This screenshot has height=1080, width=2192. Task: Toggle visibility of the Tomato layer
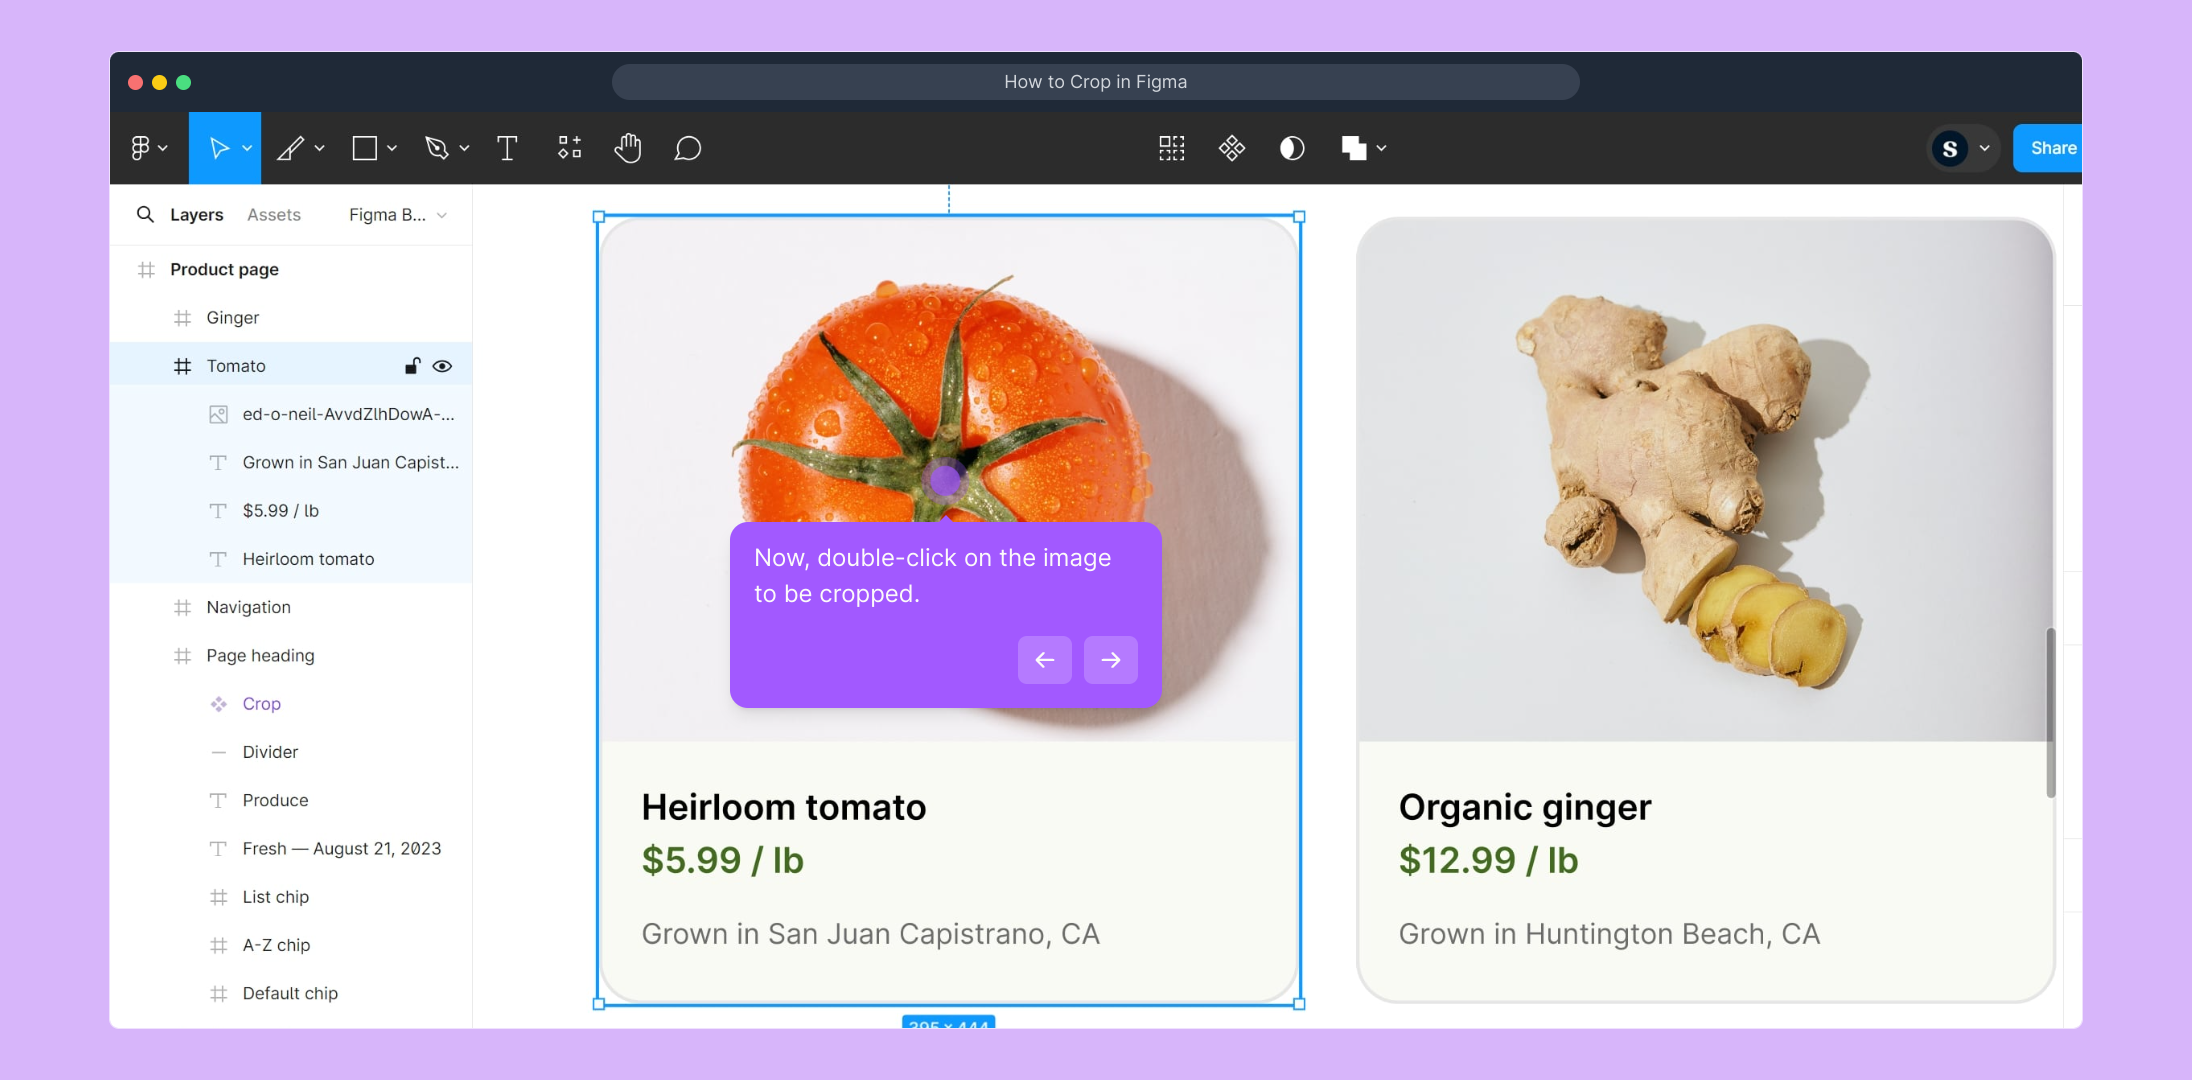pyautogui.click(x=442, y=366)
